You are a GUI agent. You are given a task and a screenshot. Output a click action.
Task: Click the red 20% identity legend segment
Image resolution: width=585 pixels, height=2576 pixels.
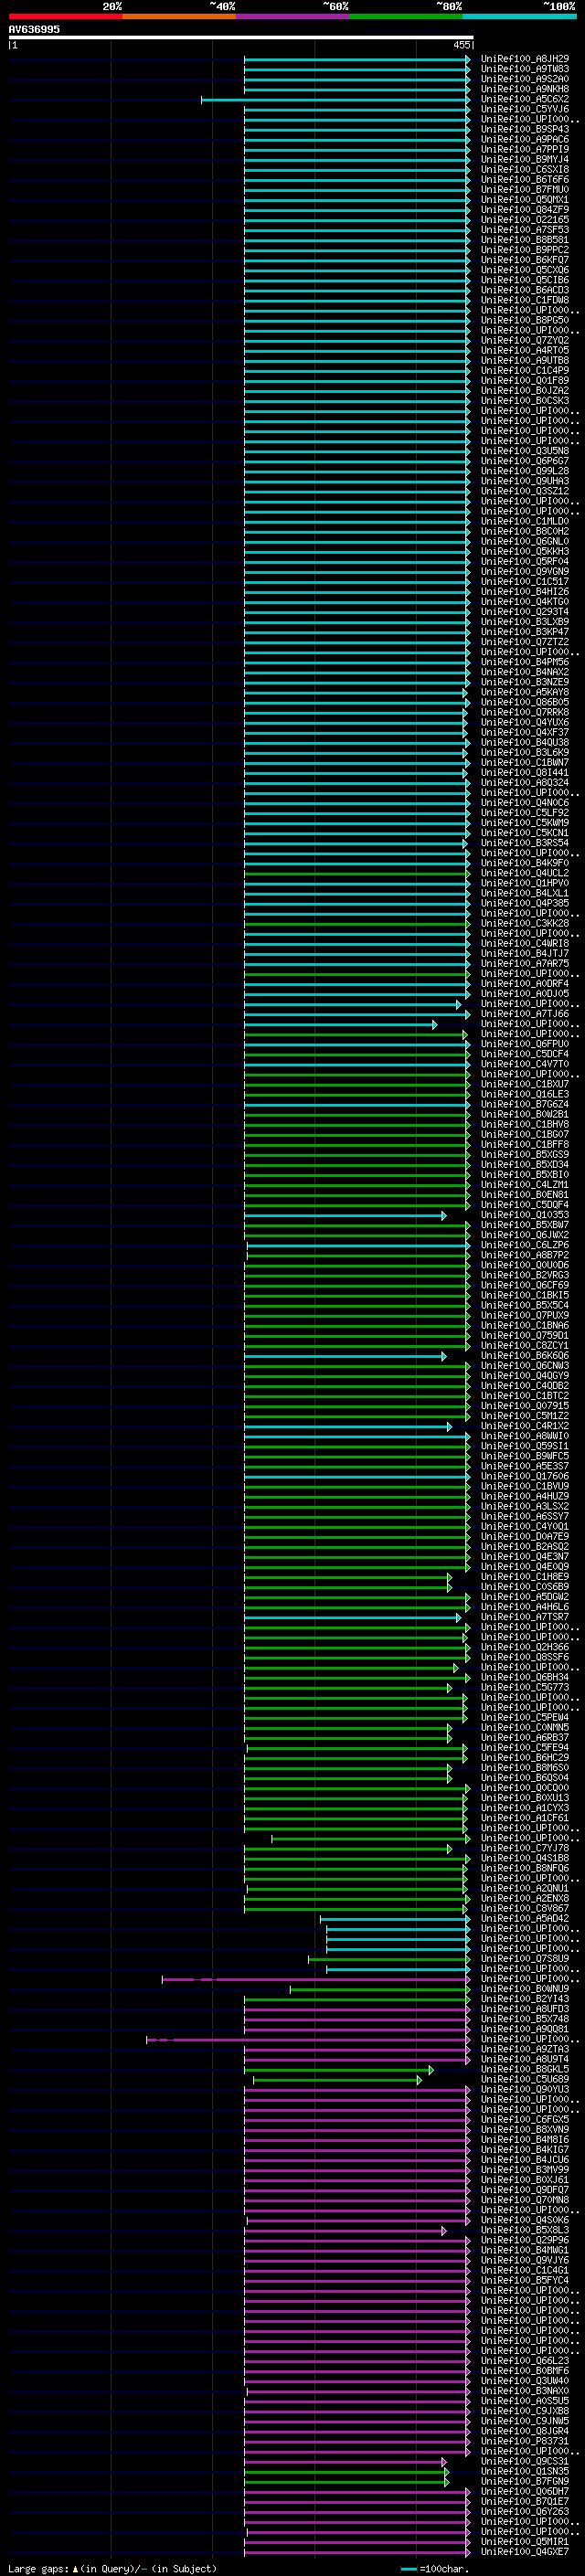tap(65, 17)
